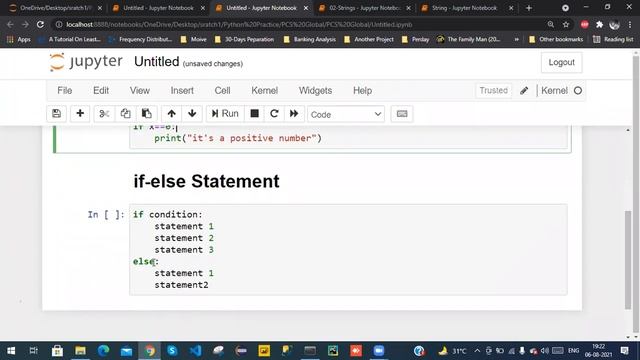Open the Other bookmarks folder

click(556, 40)
